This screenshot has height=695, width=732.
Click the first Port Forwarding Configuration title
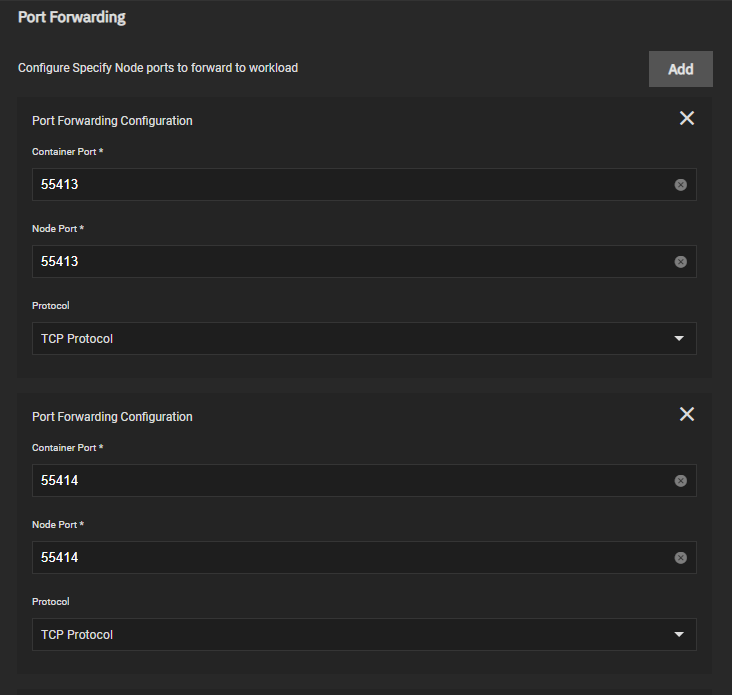112,121
